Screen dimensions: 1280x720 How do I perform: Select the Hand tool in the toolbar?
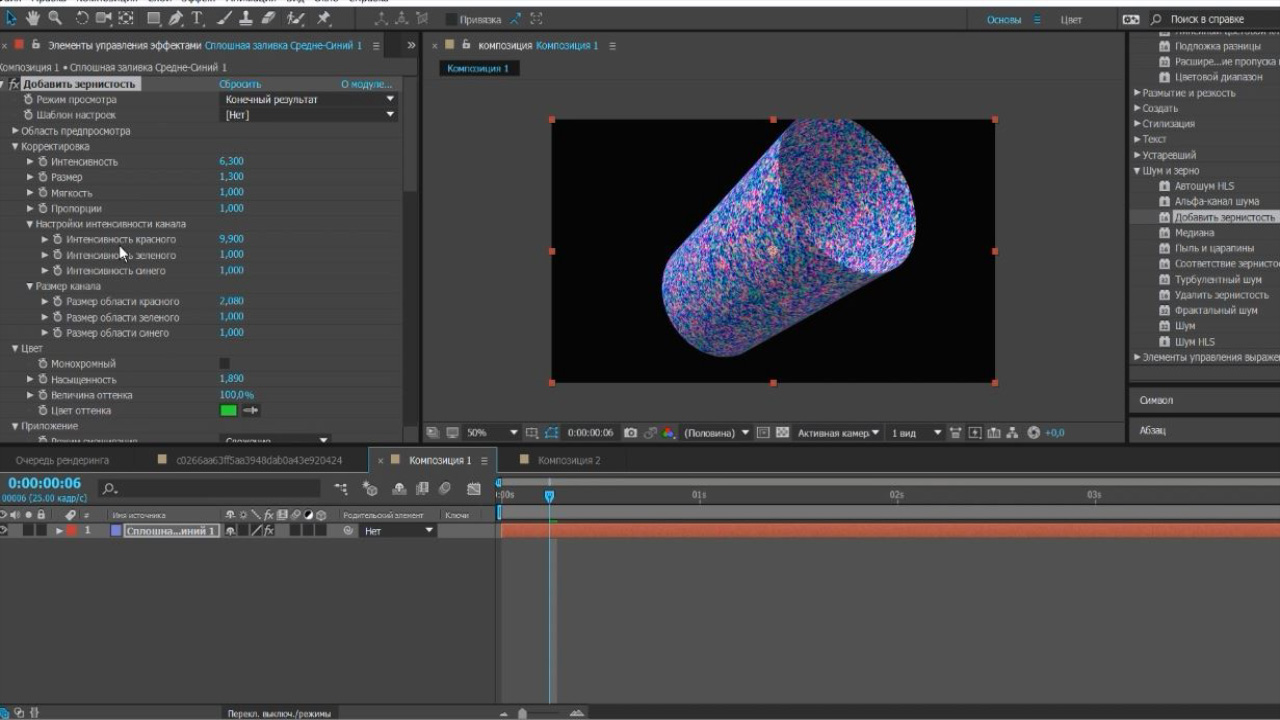pyautogui.click(x=32, y=19)
